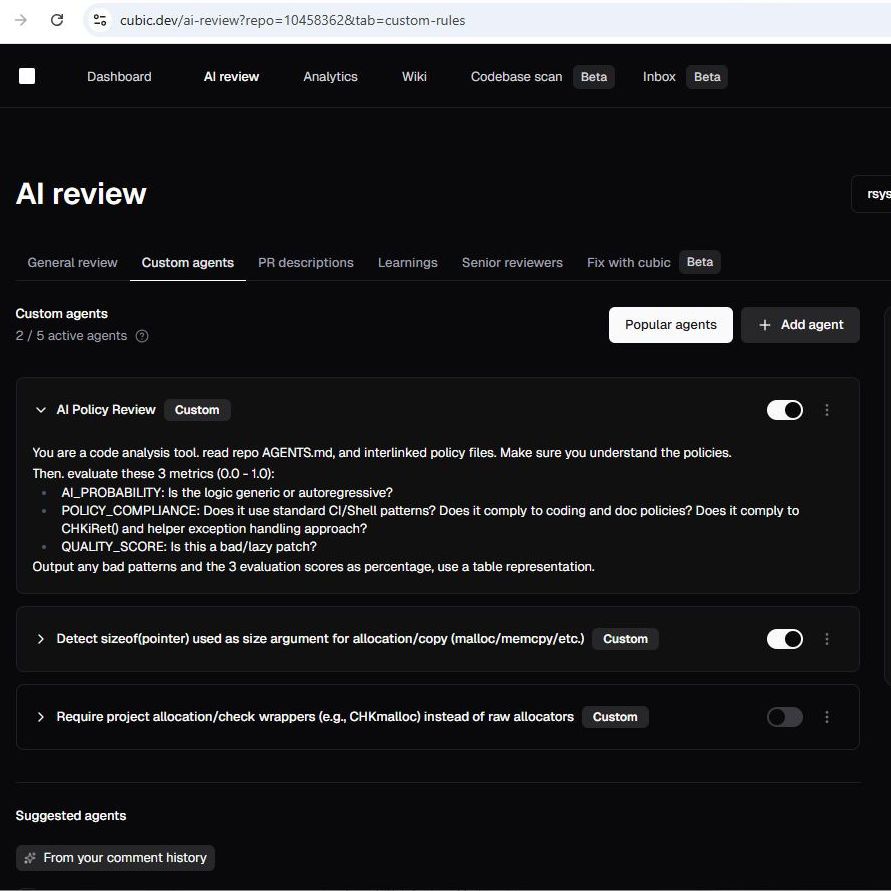Turn off the sizeof(pointer) detection agent
The height and width of the screenshot is (891, 891).
[x=784, y=639]
